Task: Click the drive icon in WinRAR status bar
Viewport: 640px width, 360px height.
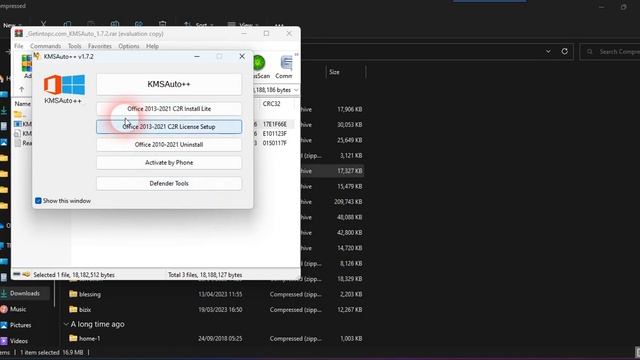Action: tap(17, 275)
